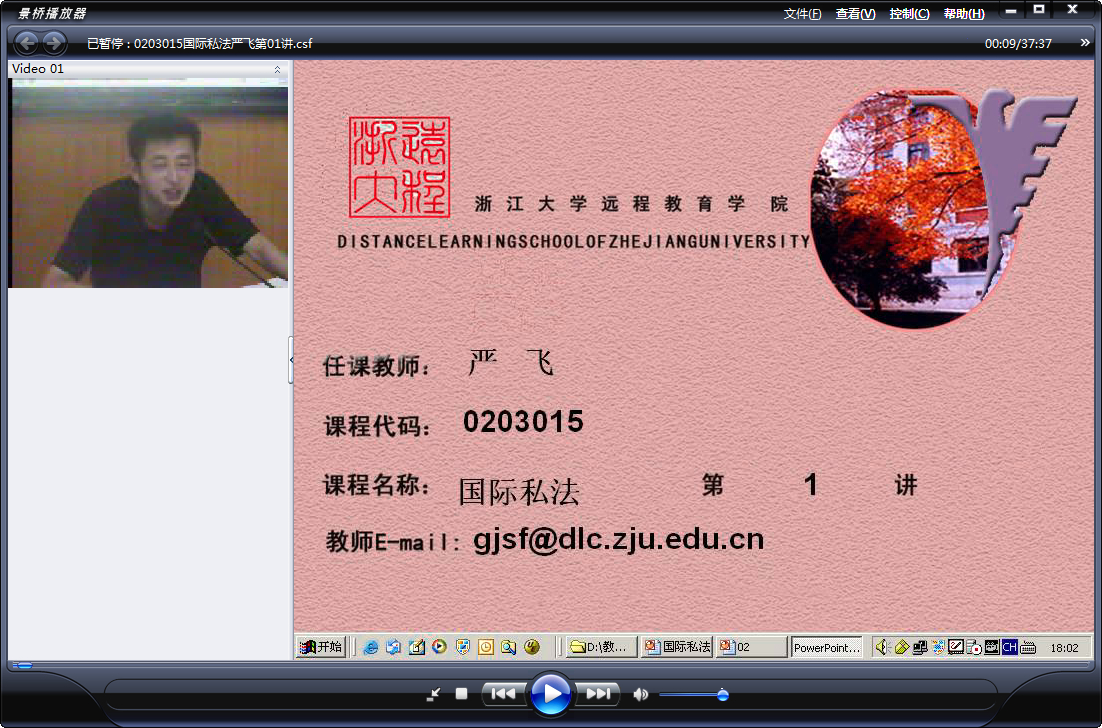The height and width of the screenshot is (728, 1102).
Task: Close the 景桥播放器 window
Action: tap(1072, 10)
